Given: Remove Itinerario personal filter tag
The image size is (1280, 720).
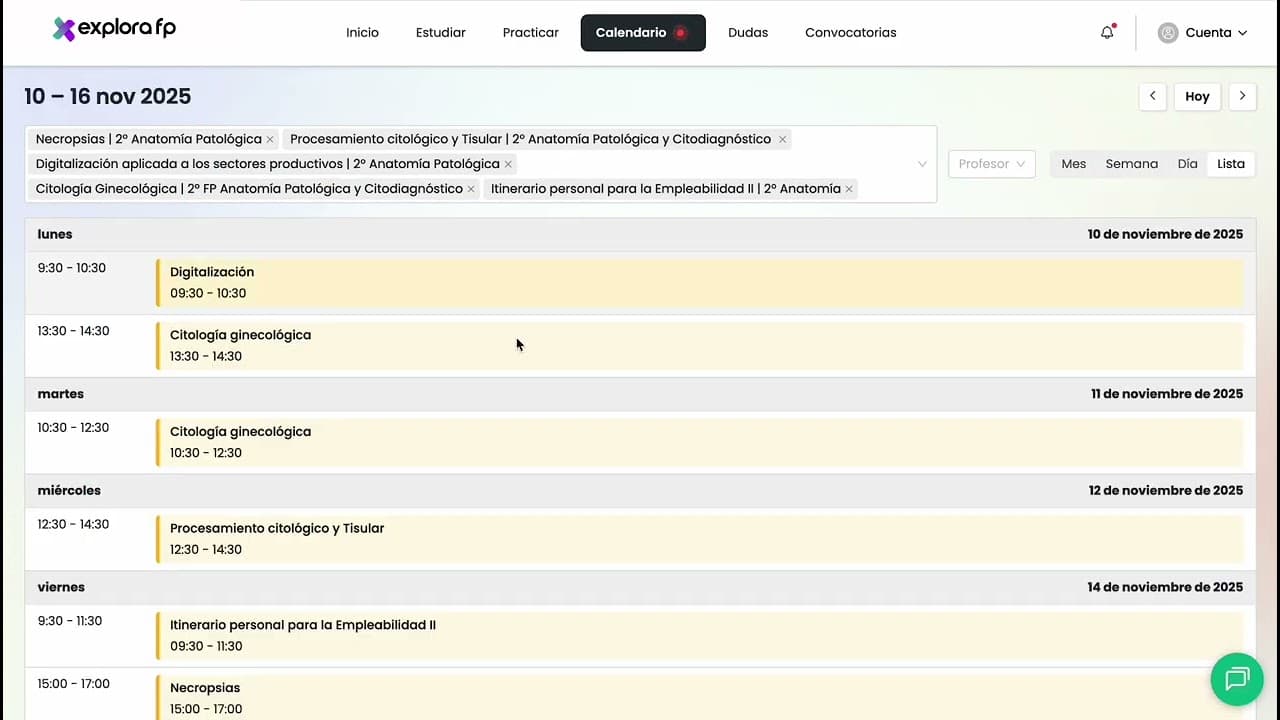Looking at the screenshot, I should point(849,190).
